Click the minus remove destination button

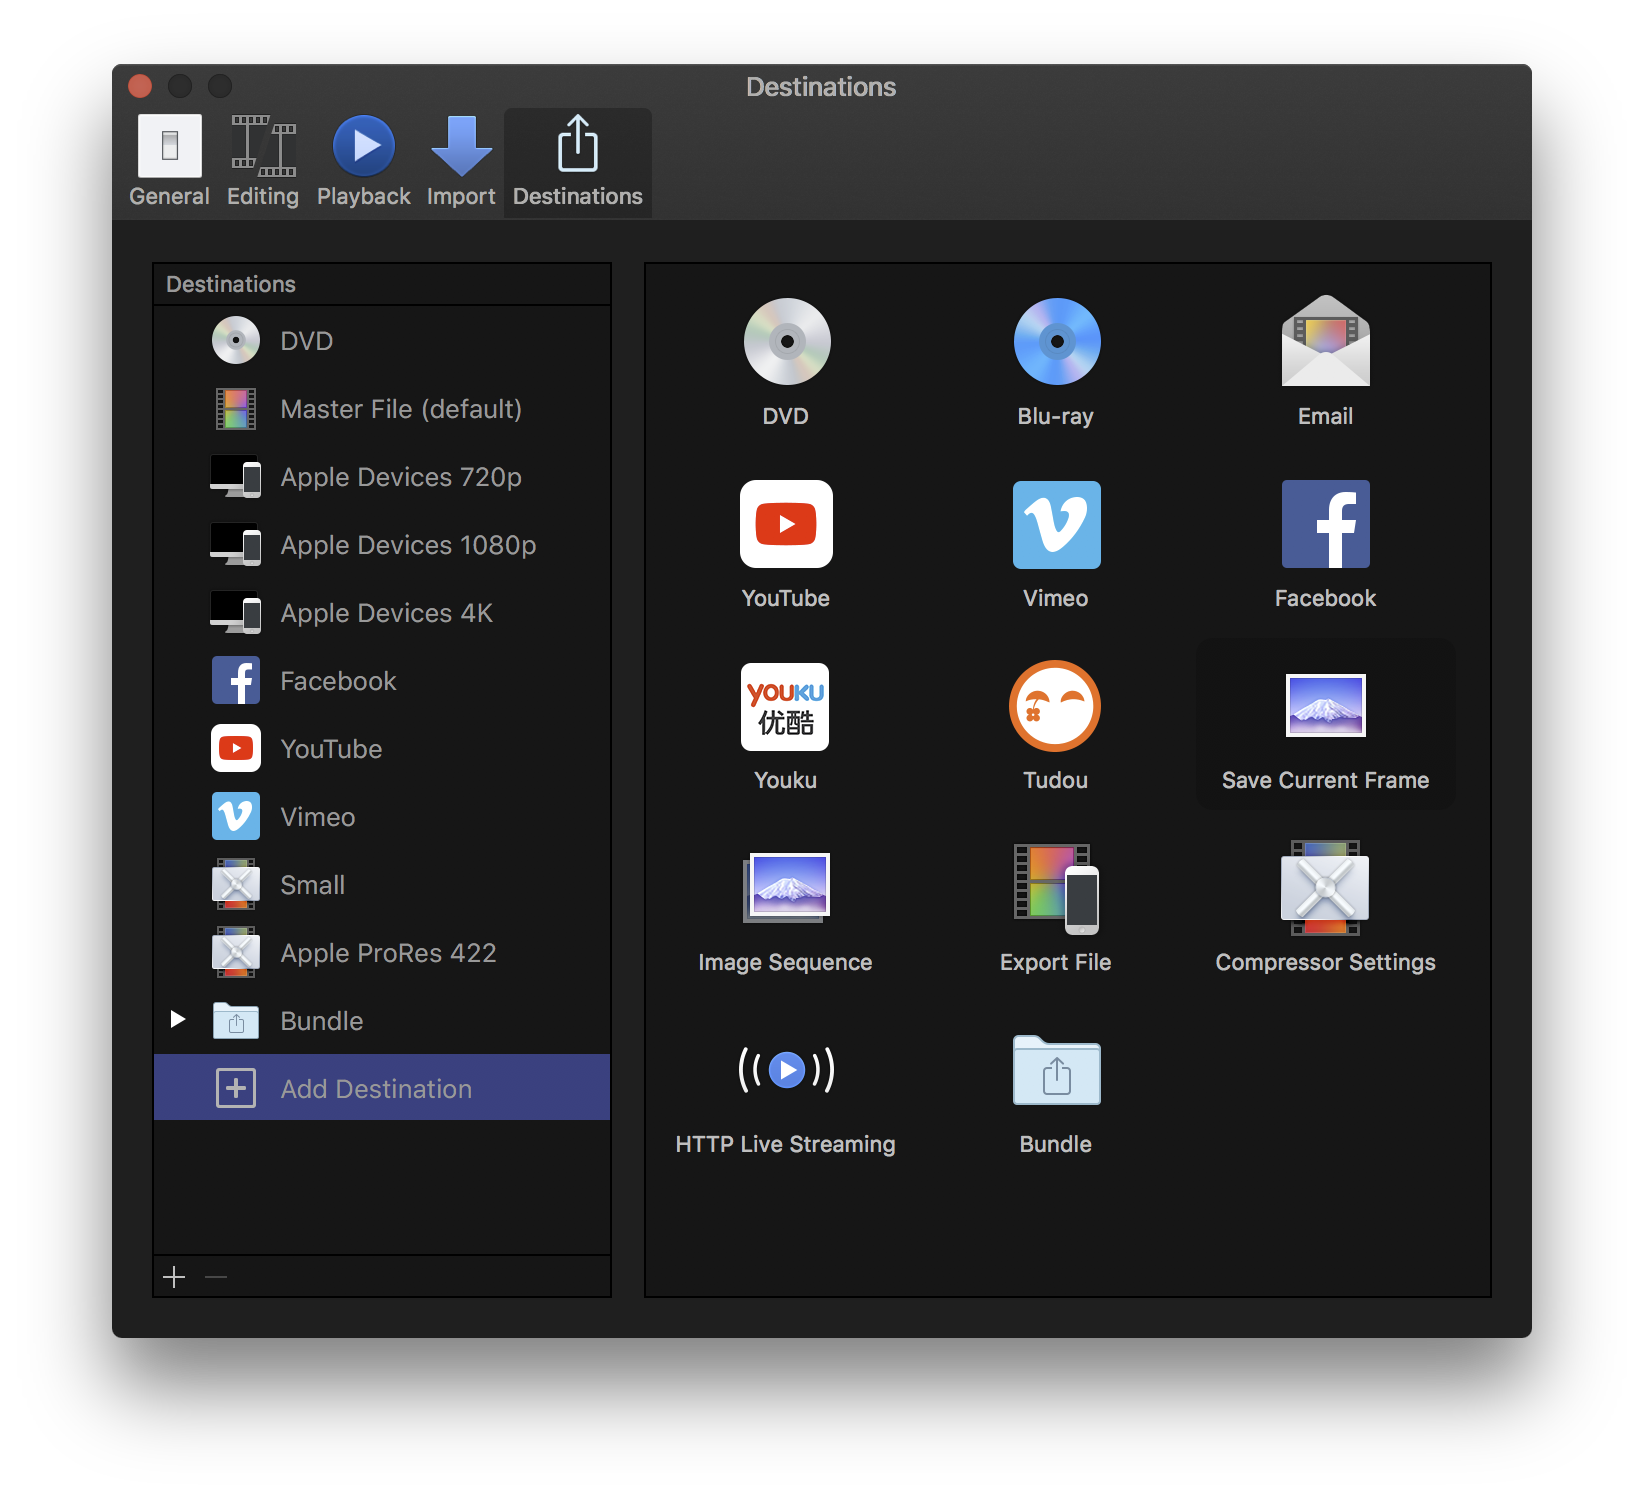pyautogui.click(x=216, y=1277)
